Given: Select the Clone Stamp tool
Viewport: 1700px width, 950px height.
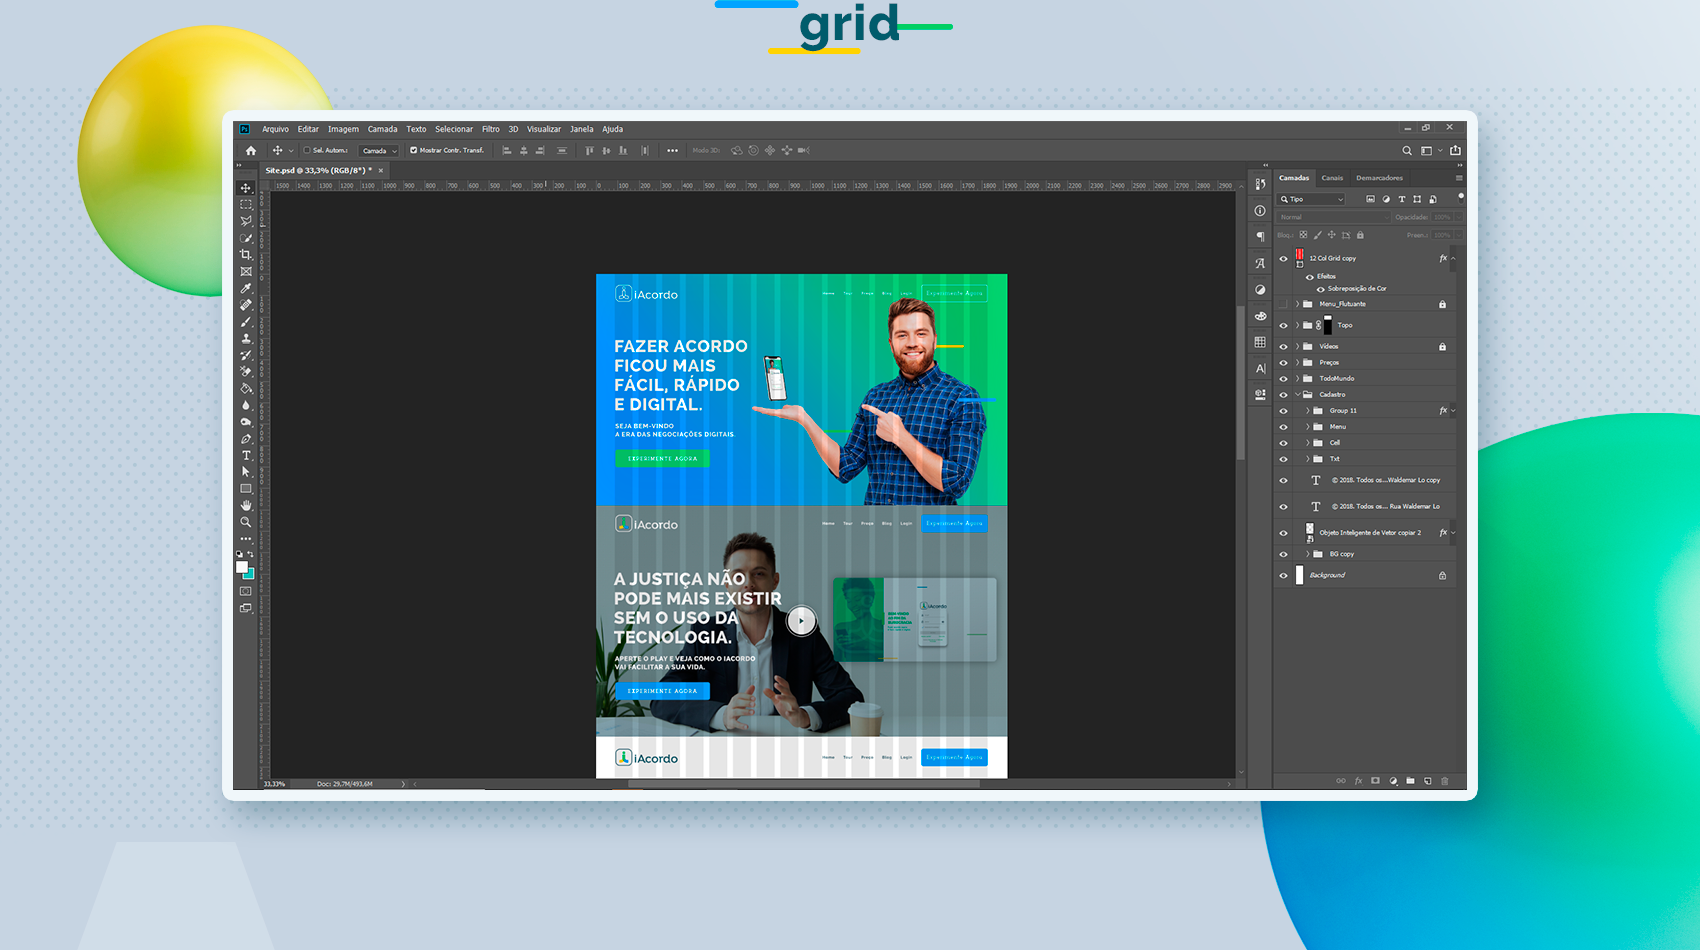Looking at the screenshot, I should [x=246, y=338].
